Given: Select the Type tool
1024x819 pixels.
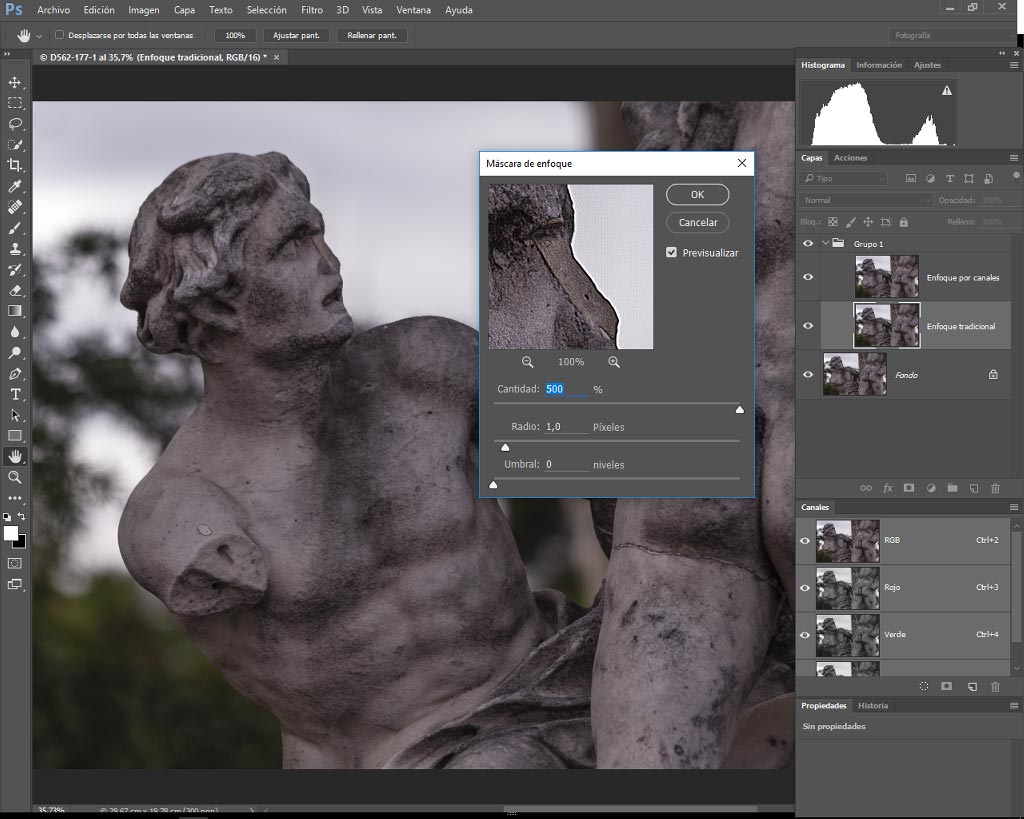Looking at the screenshot, I should [x=15, y=394].
